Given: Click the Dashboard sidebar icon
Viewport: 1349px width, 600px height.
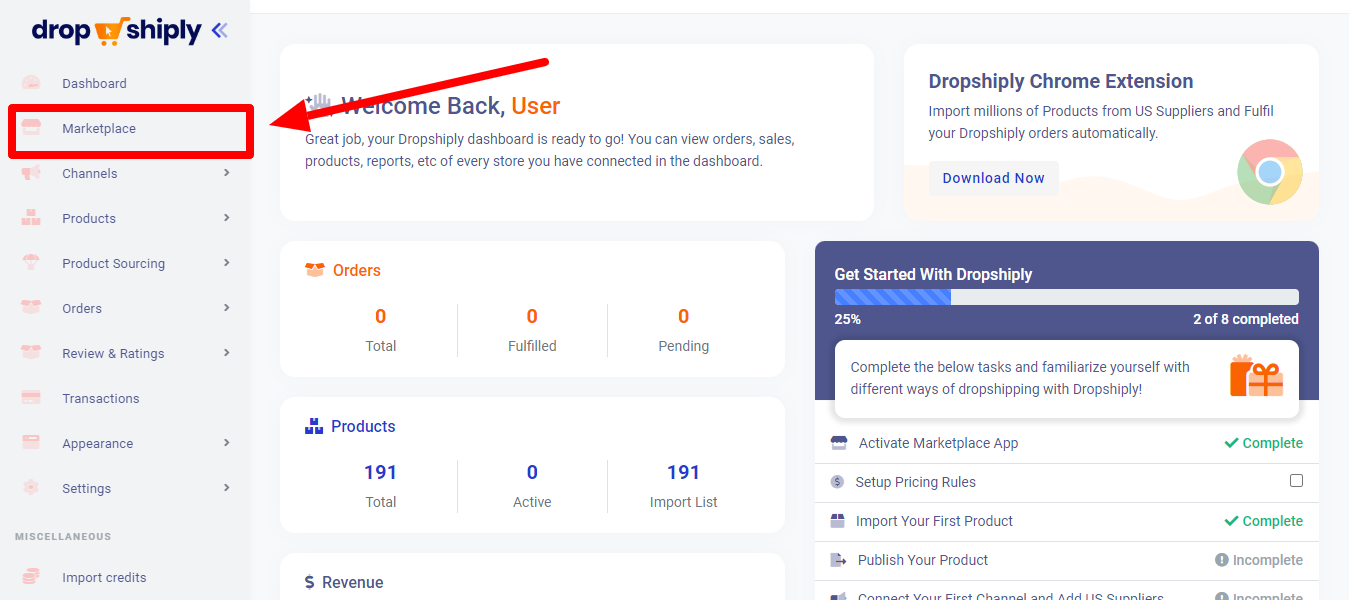Looking at the screenshot, I should pos(31,83).
